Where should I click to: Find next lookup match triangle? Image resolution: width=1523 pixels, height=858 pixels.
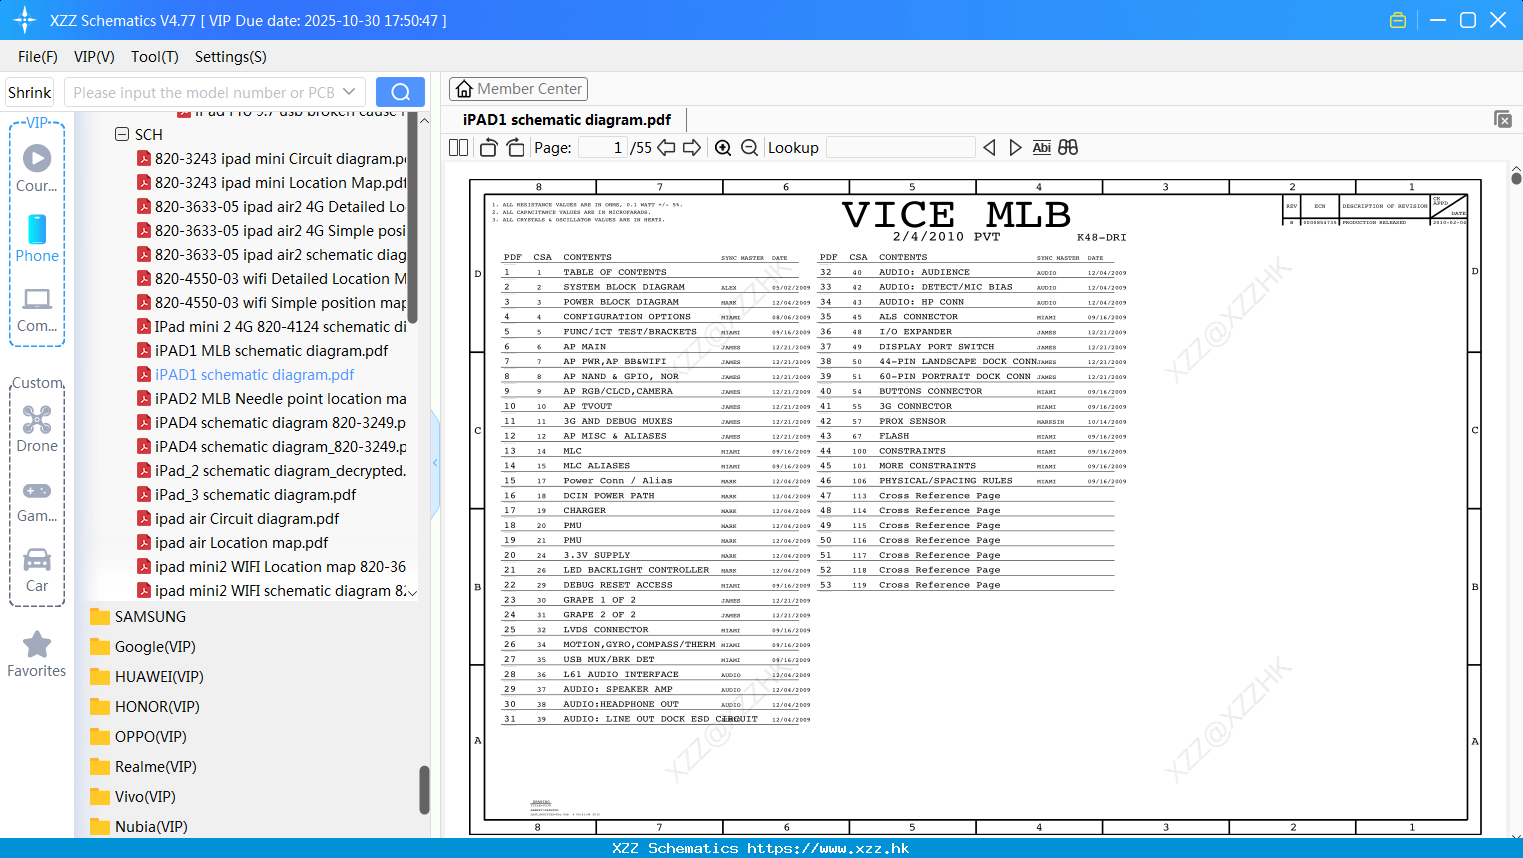click(1015, 148)
